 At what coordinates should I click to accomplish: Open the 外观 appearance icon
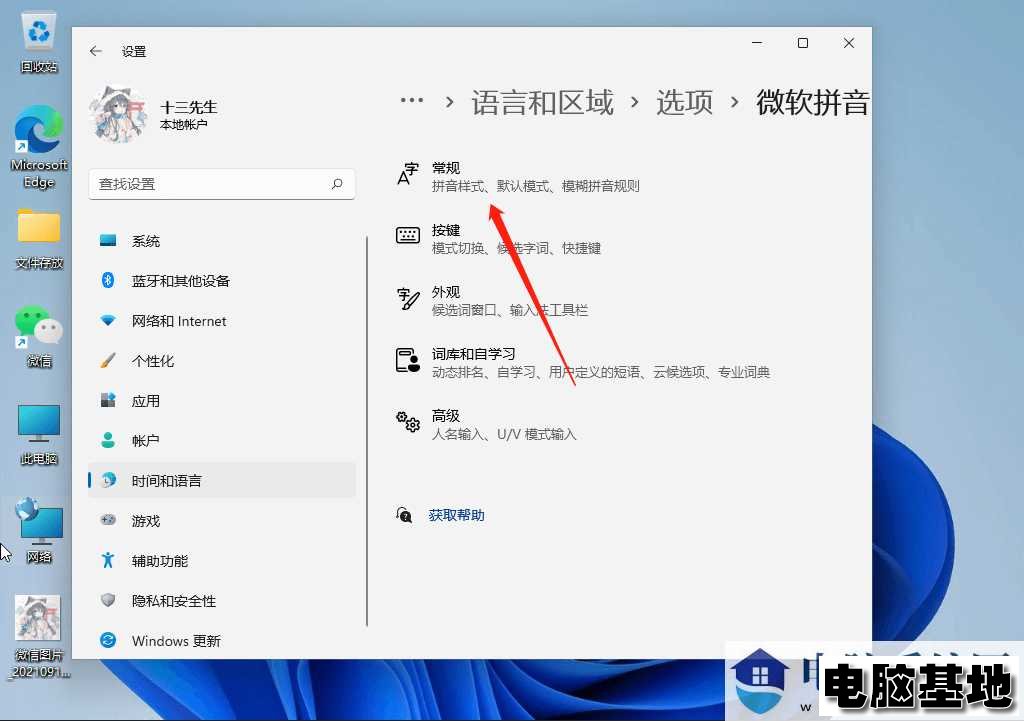click(408, 298)
